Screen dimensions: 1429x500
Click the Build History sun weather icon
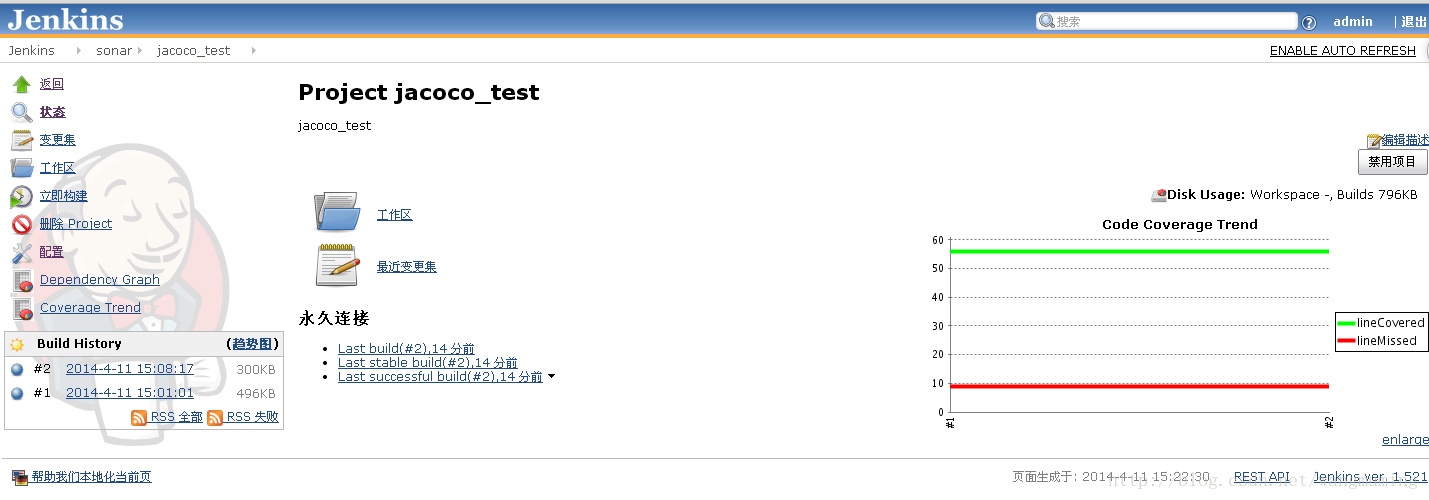(x=17, y=344)
